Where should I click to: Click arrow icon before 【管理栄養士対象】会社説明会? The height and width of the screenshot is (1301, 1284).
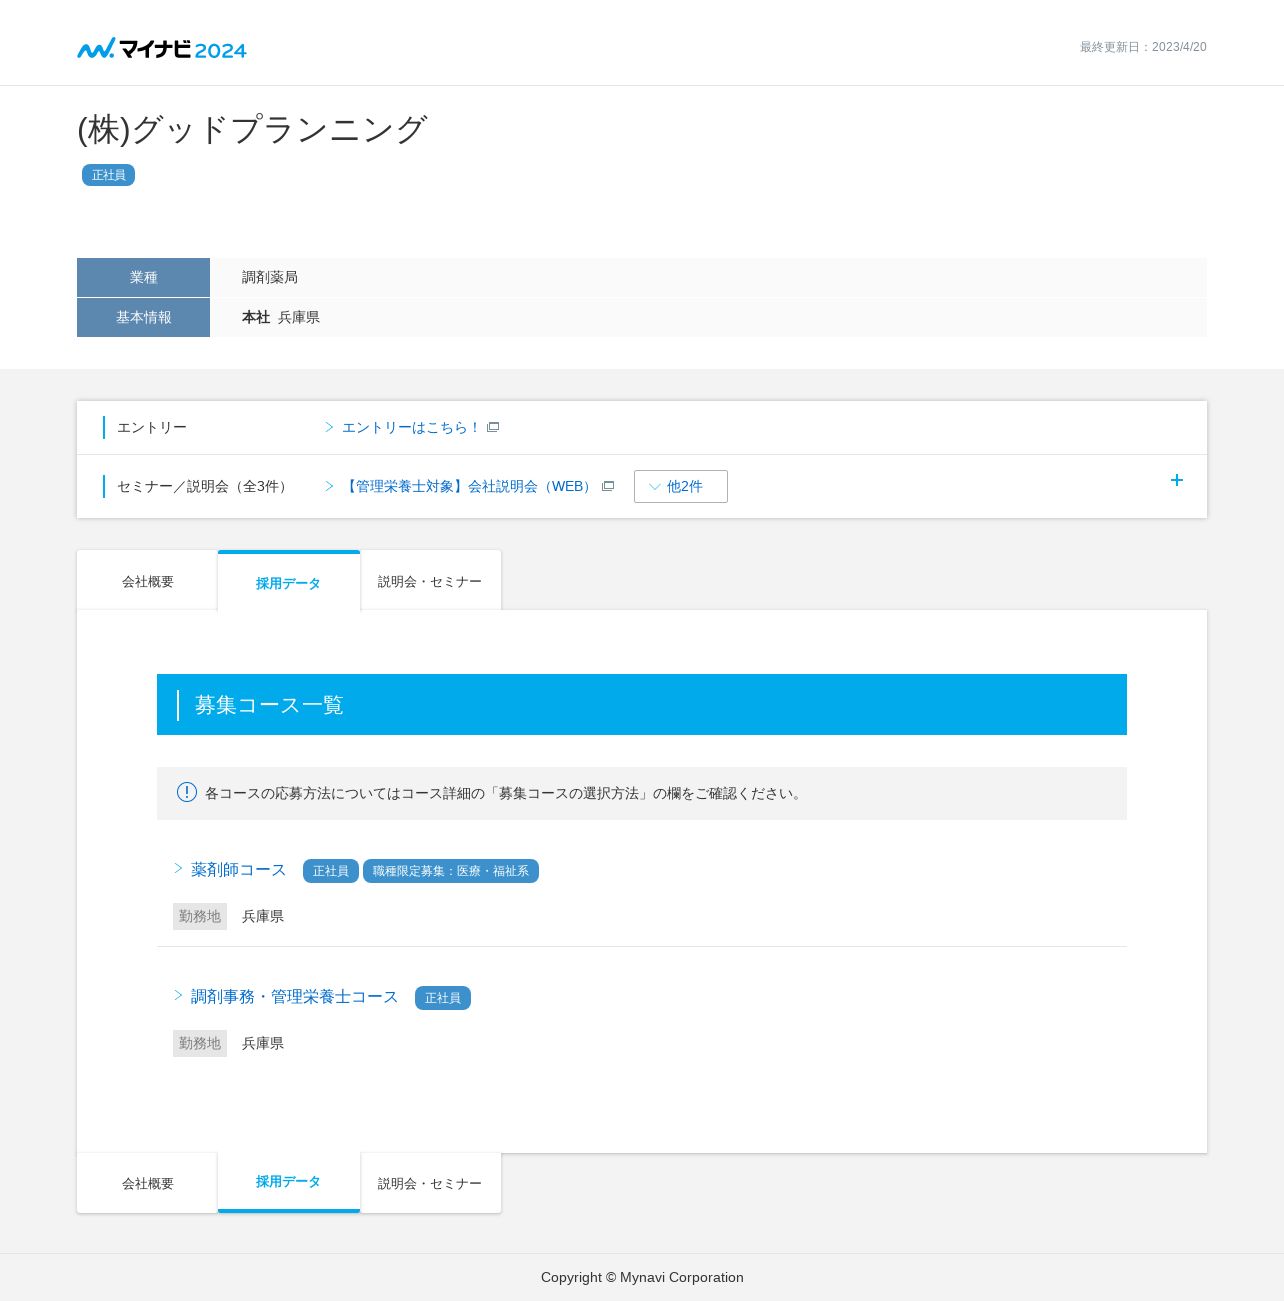329,486
